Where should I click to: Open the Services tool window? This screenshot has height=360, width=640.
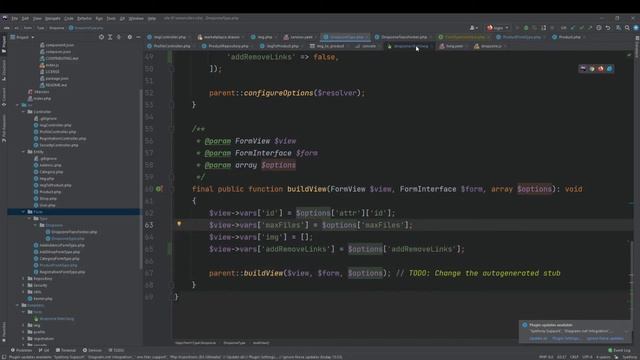click(92, 350)
